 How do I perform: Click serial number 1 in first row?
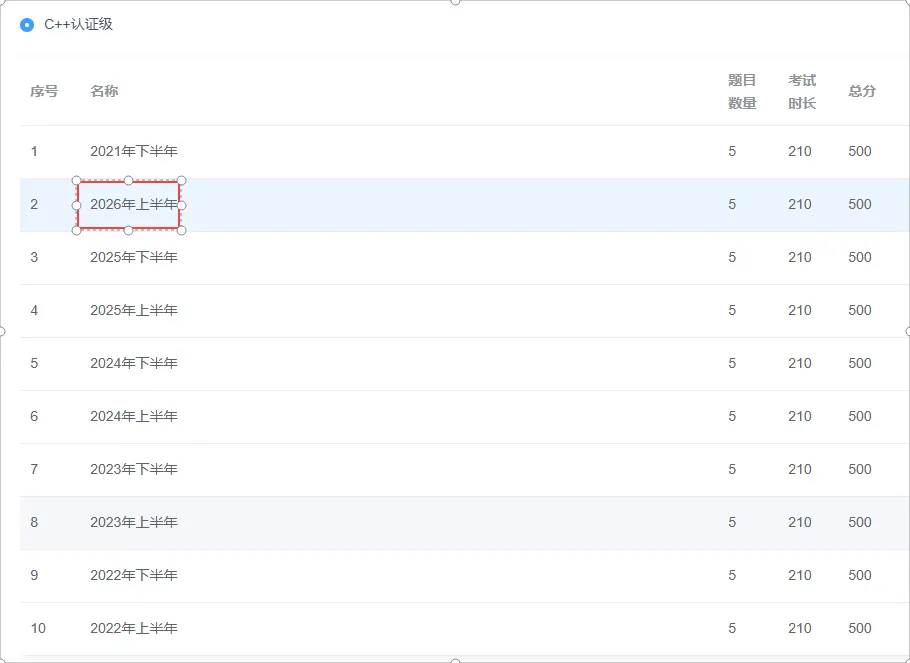point(34,152)
